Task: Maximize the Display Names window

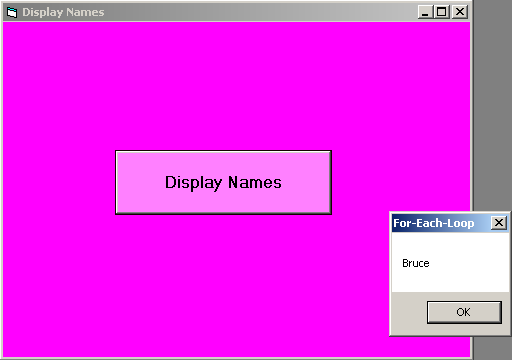Action: 441,12
